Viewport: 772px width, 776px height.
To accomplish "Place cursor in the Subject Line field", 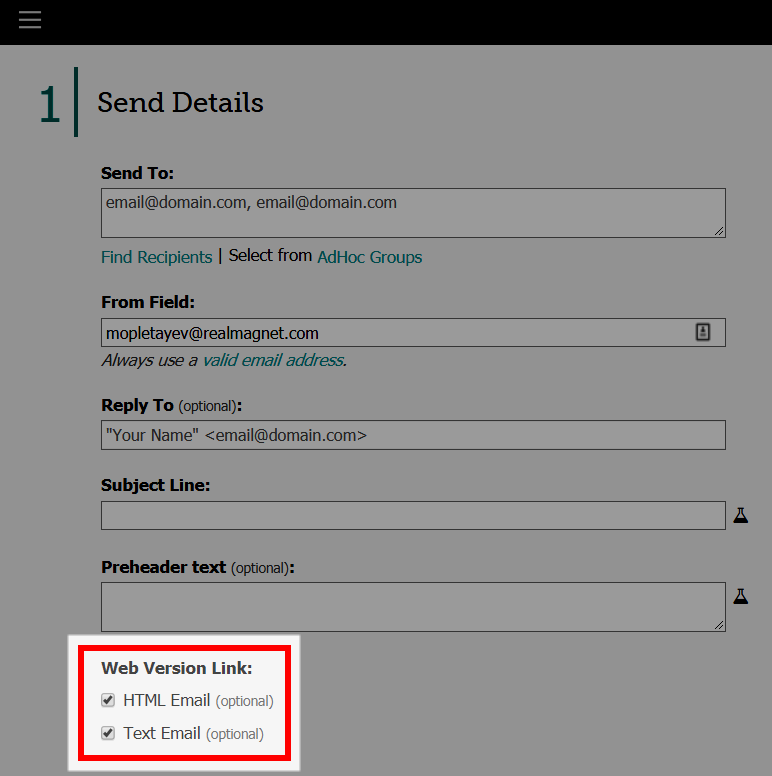I will [413, 515].
